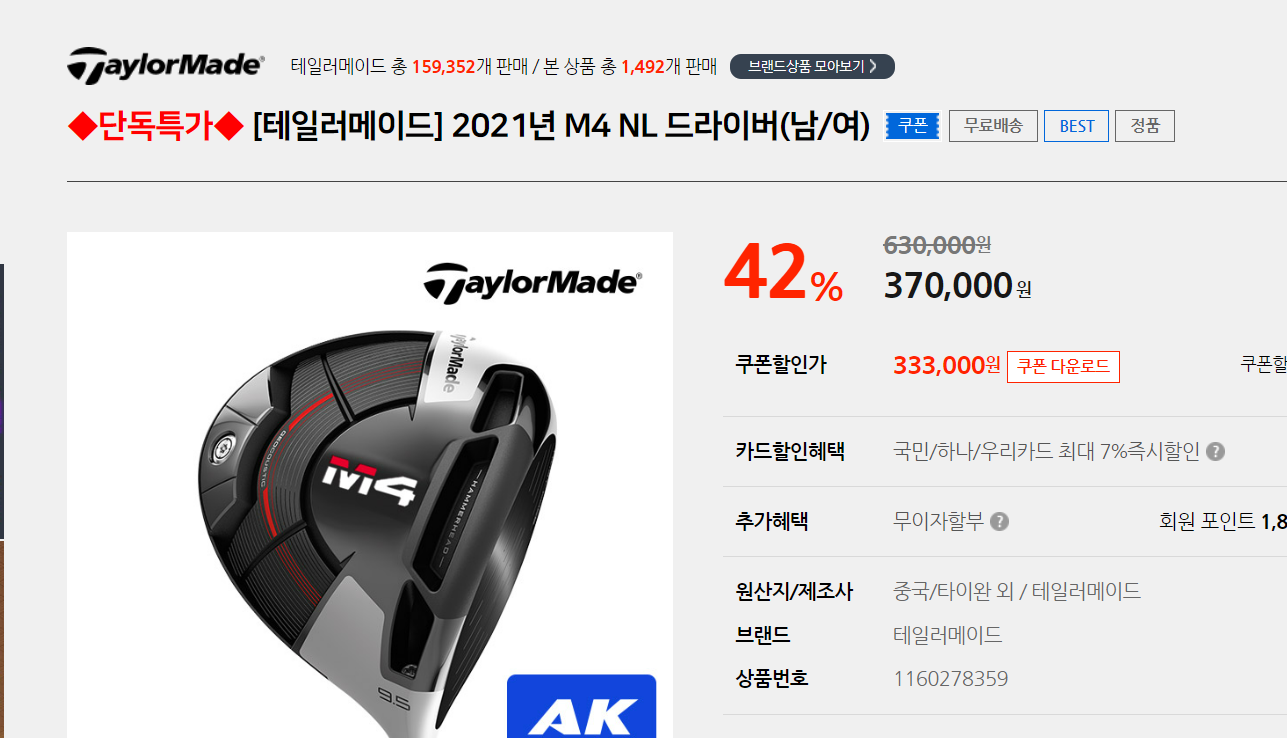Click the 테일러메이드 brand name value
The width and height of the screenshot is (1287, 738).
point(947,635)
